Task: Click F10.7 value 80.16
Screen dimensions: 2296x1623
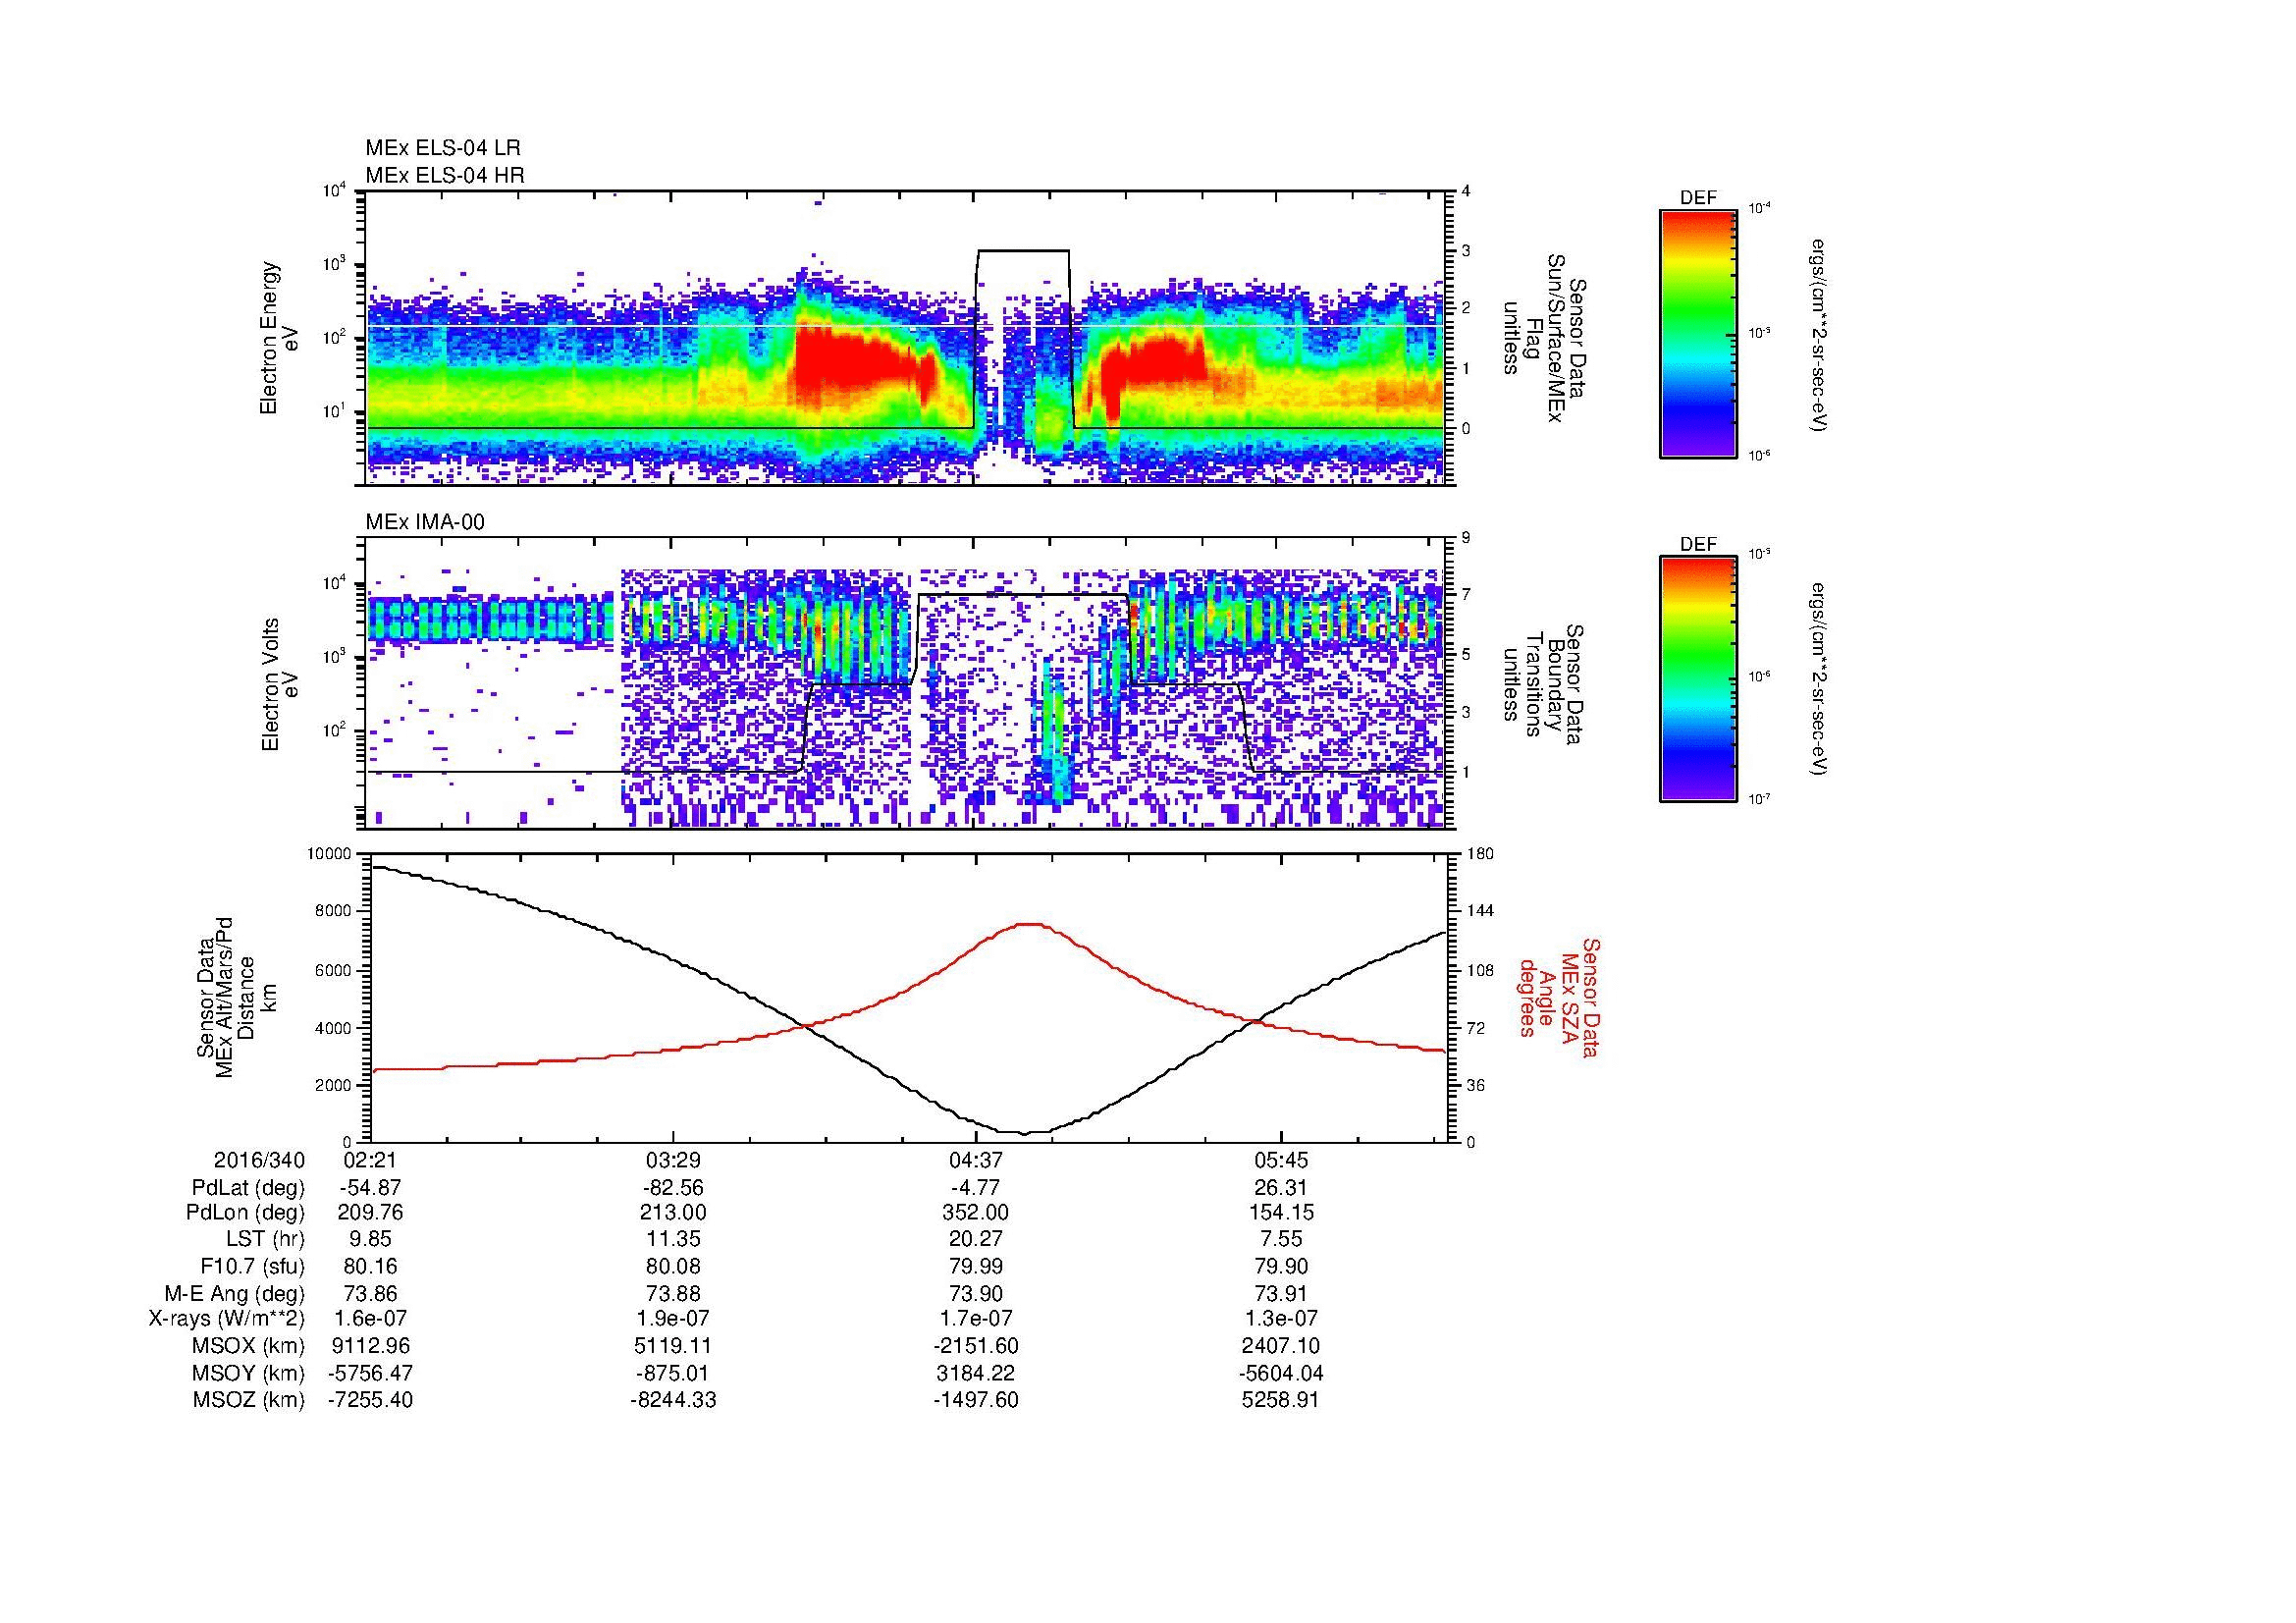Action: pos(370,1267)
